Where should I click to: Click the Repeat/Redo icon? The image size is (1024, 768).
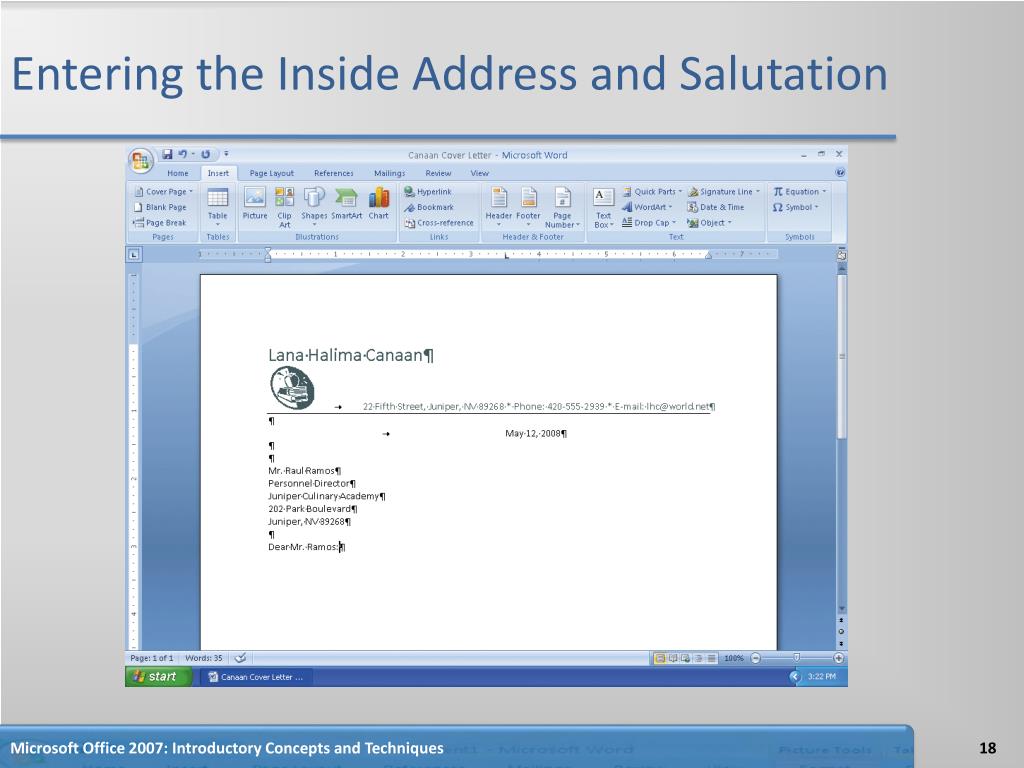tap(206, 154)
